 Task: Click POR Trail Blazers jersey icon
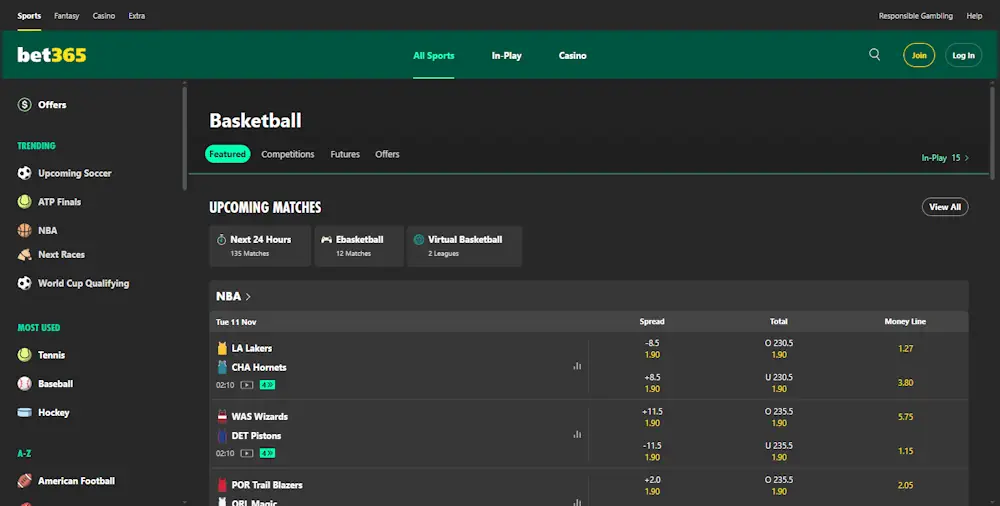(x=222, y=485)
